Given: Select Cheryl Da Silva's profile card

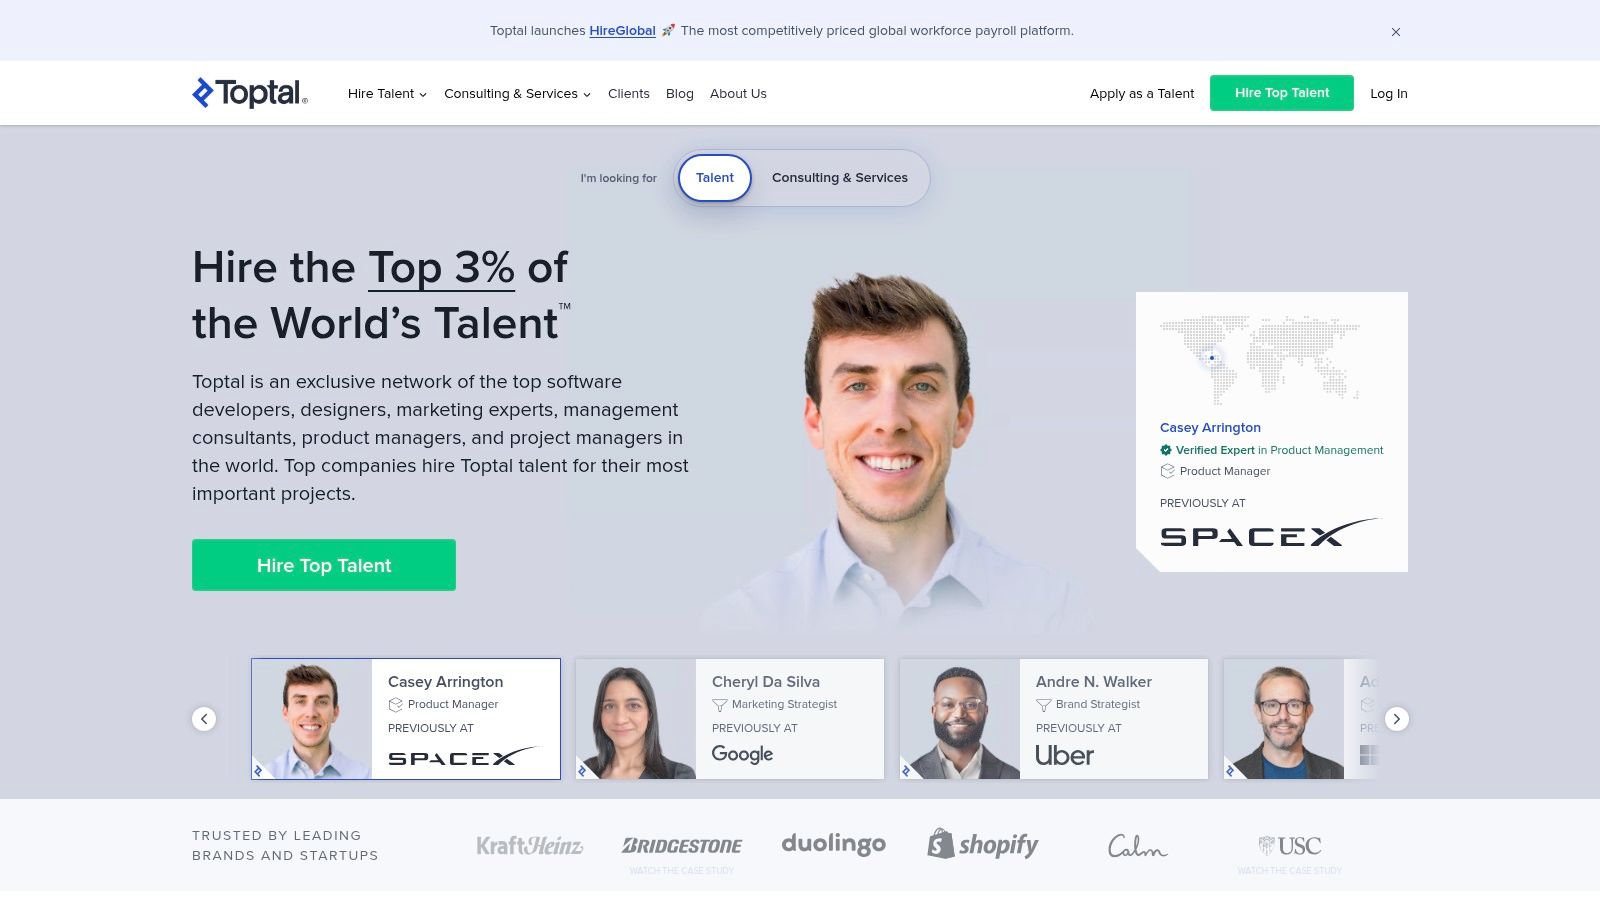Looking at the screenshot, I should point(730,719).
